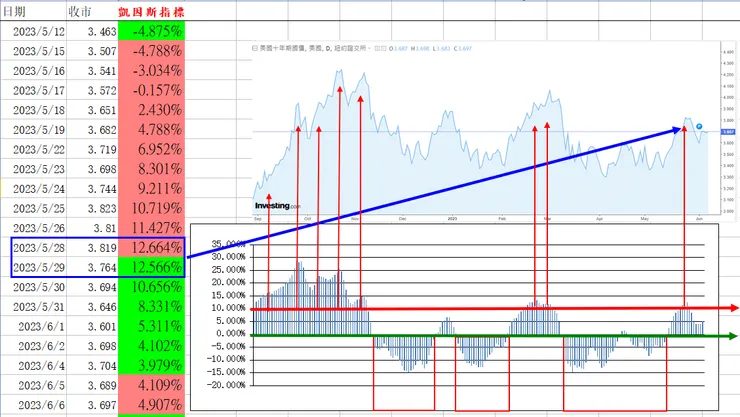Click the date cell 2023/5/12

[x=33, y=31]
